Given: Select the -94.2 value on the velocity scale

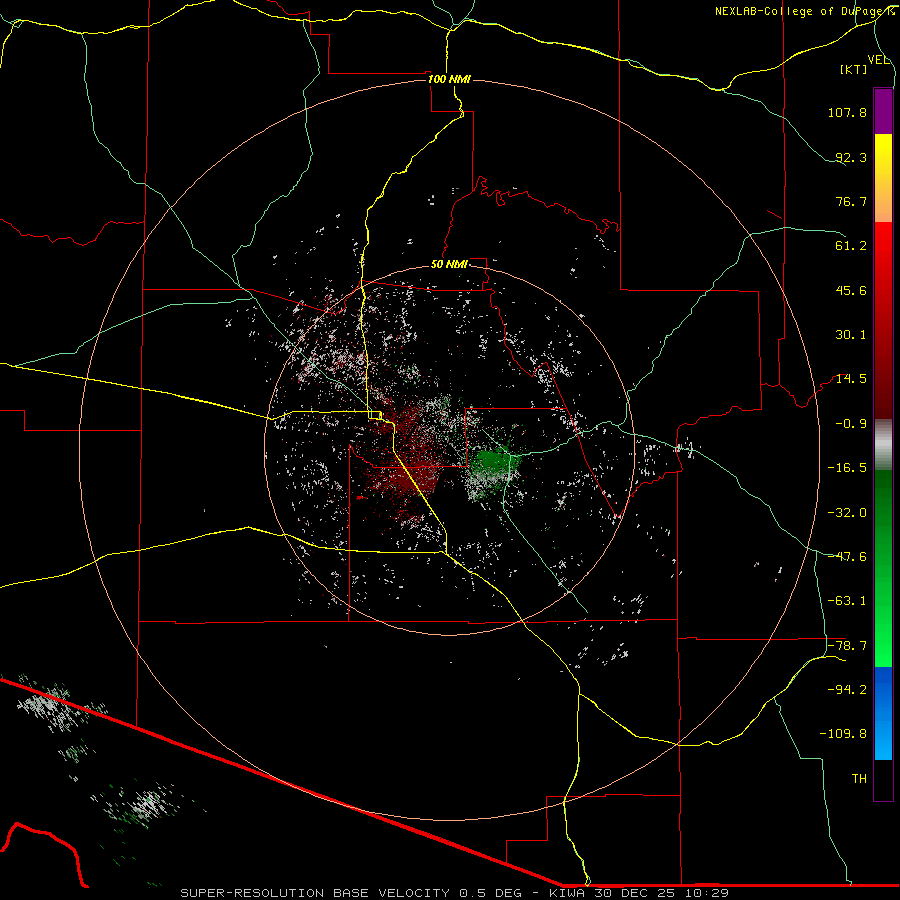Looking at the screenshot, I should coord(847,690).
